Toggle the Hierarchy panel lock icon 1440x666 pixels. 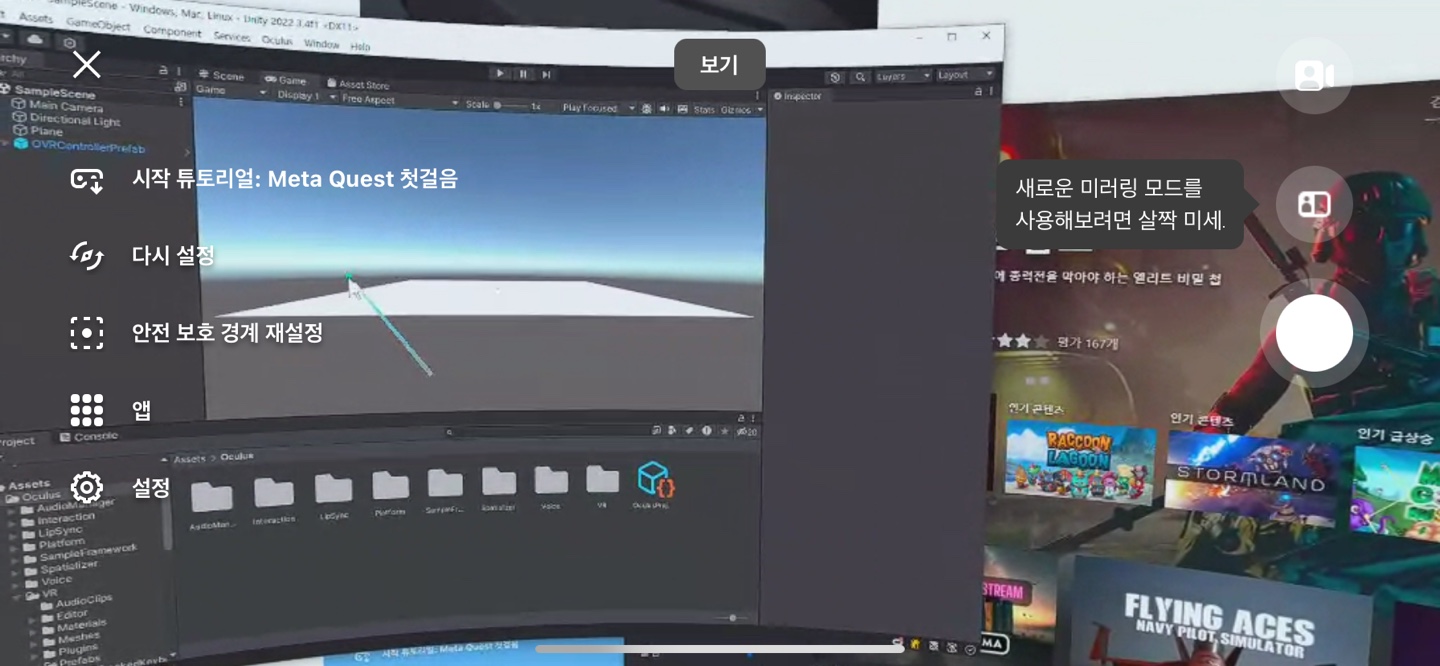point(162,71)
